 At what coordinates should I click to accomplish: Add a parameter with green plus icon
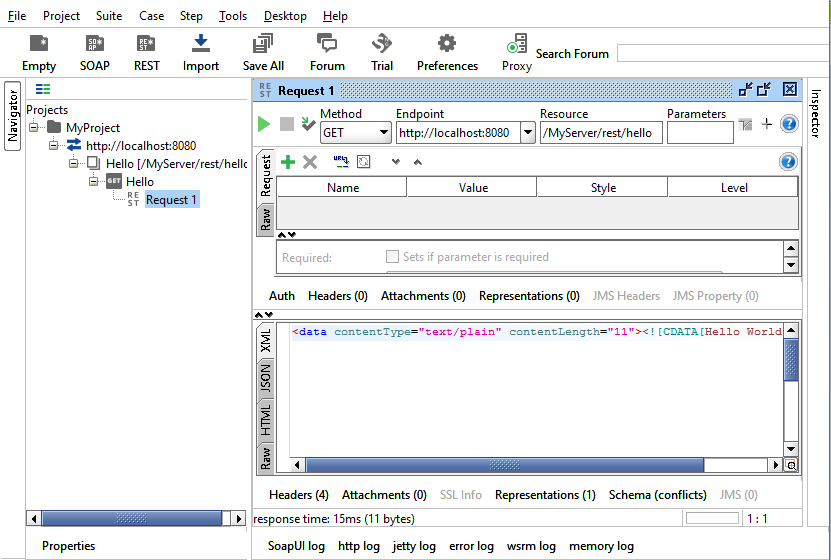[288, 162]
